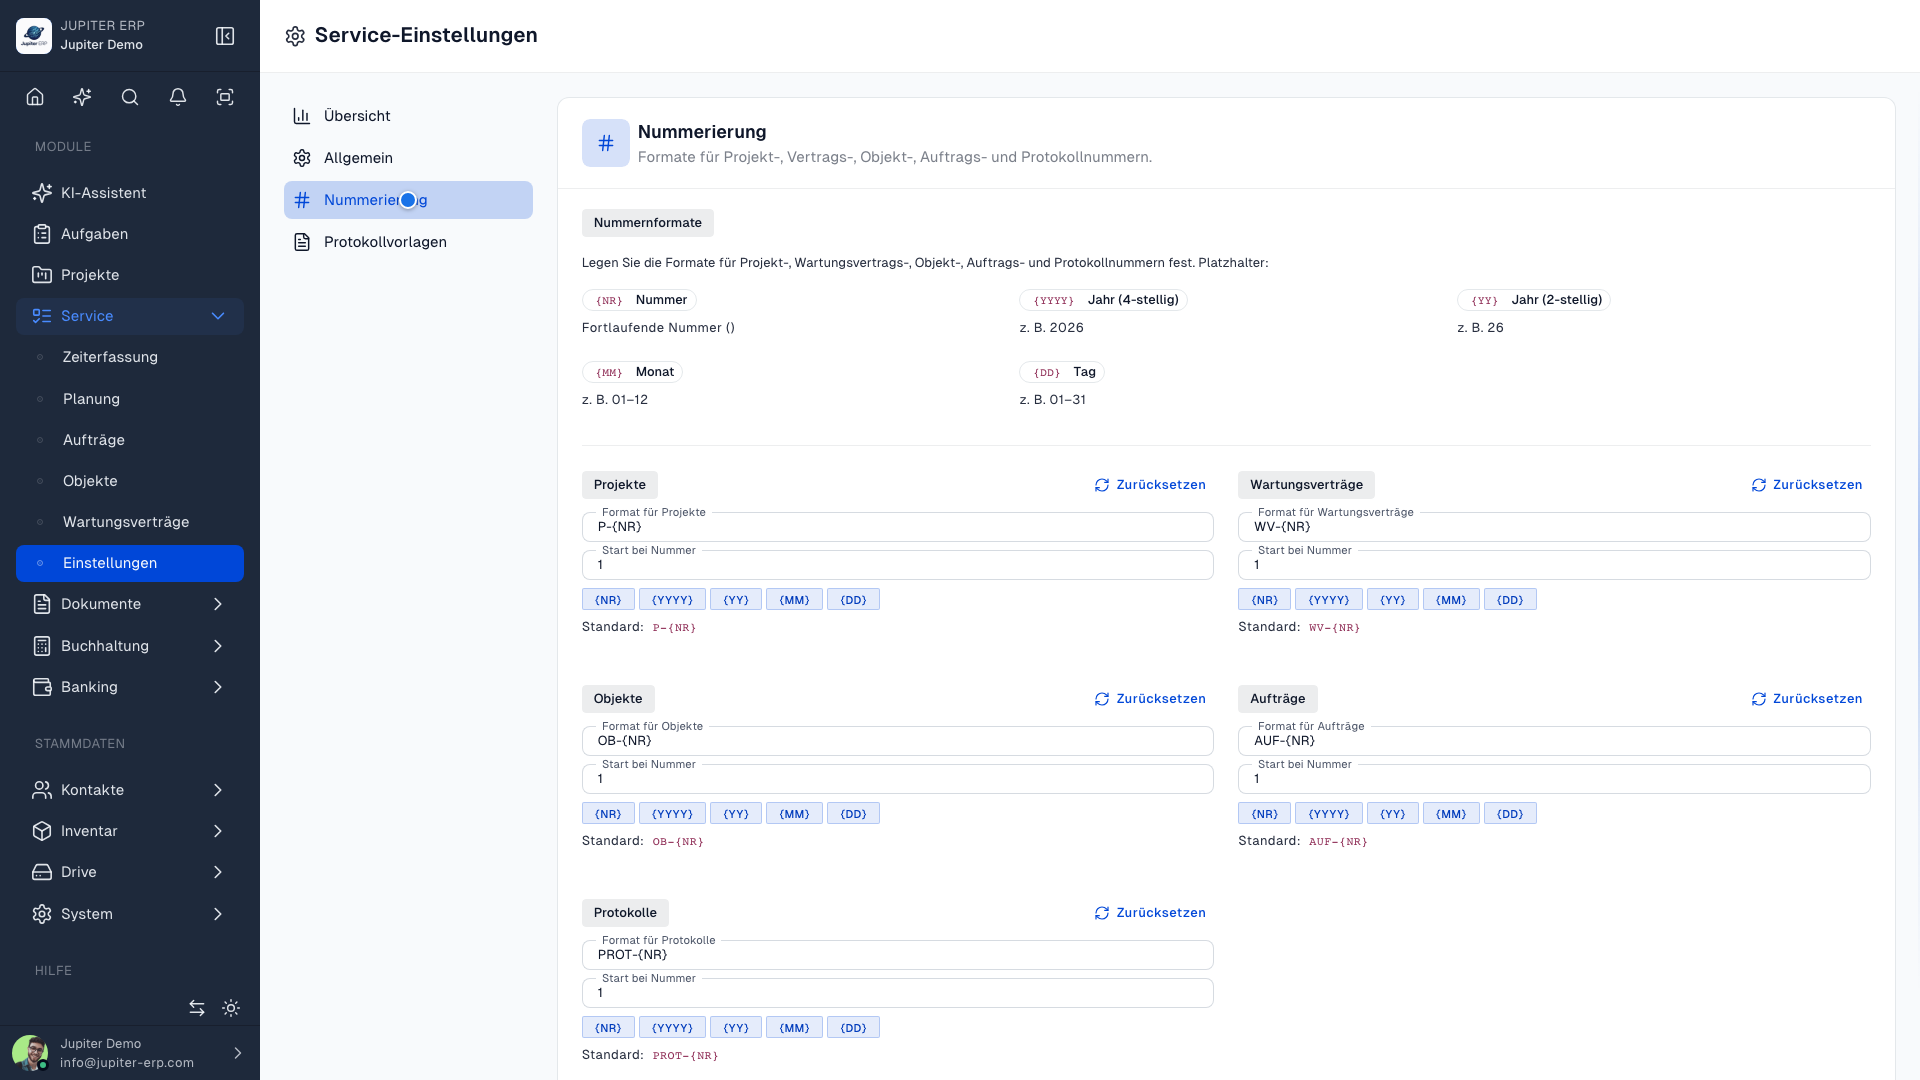Click the gear icon next to Service-Einstellungen
This screenshot has height=1080, width=1920.
pos(295,36)
